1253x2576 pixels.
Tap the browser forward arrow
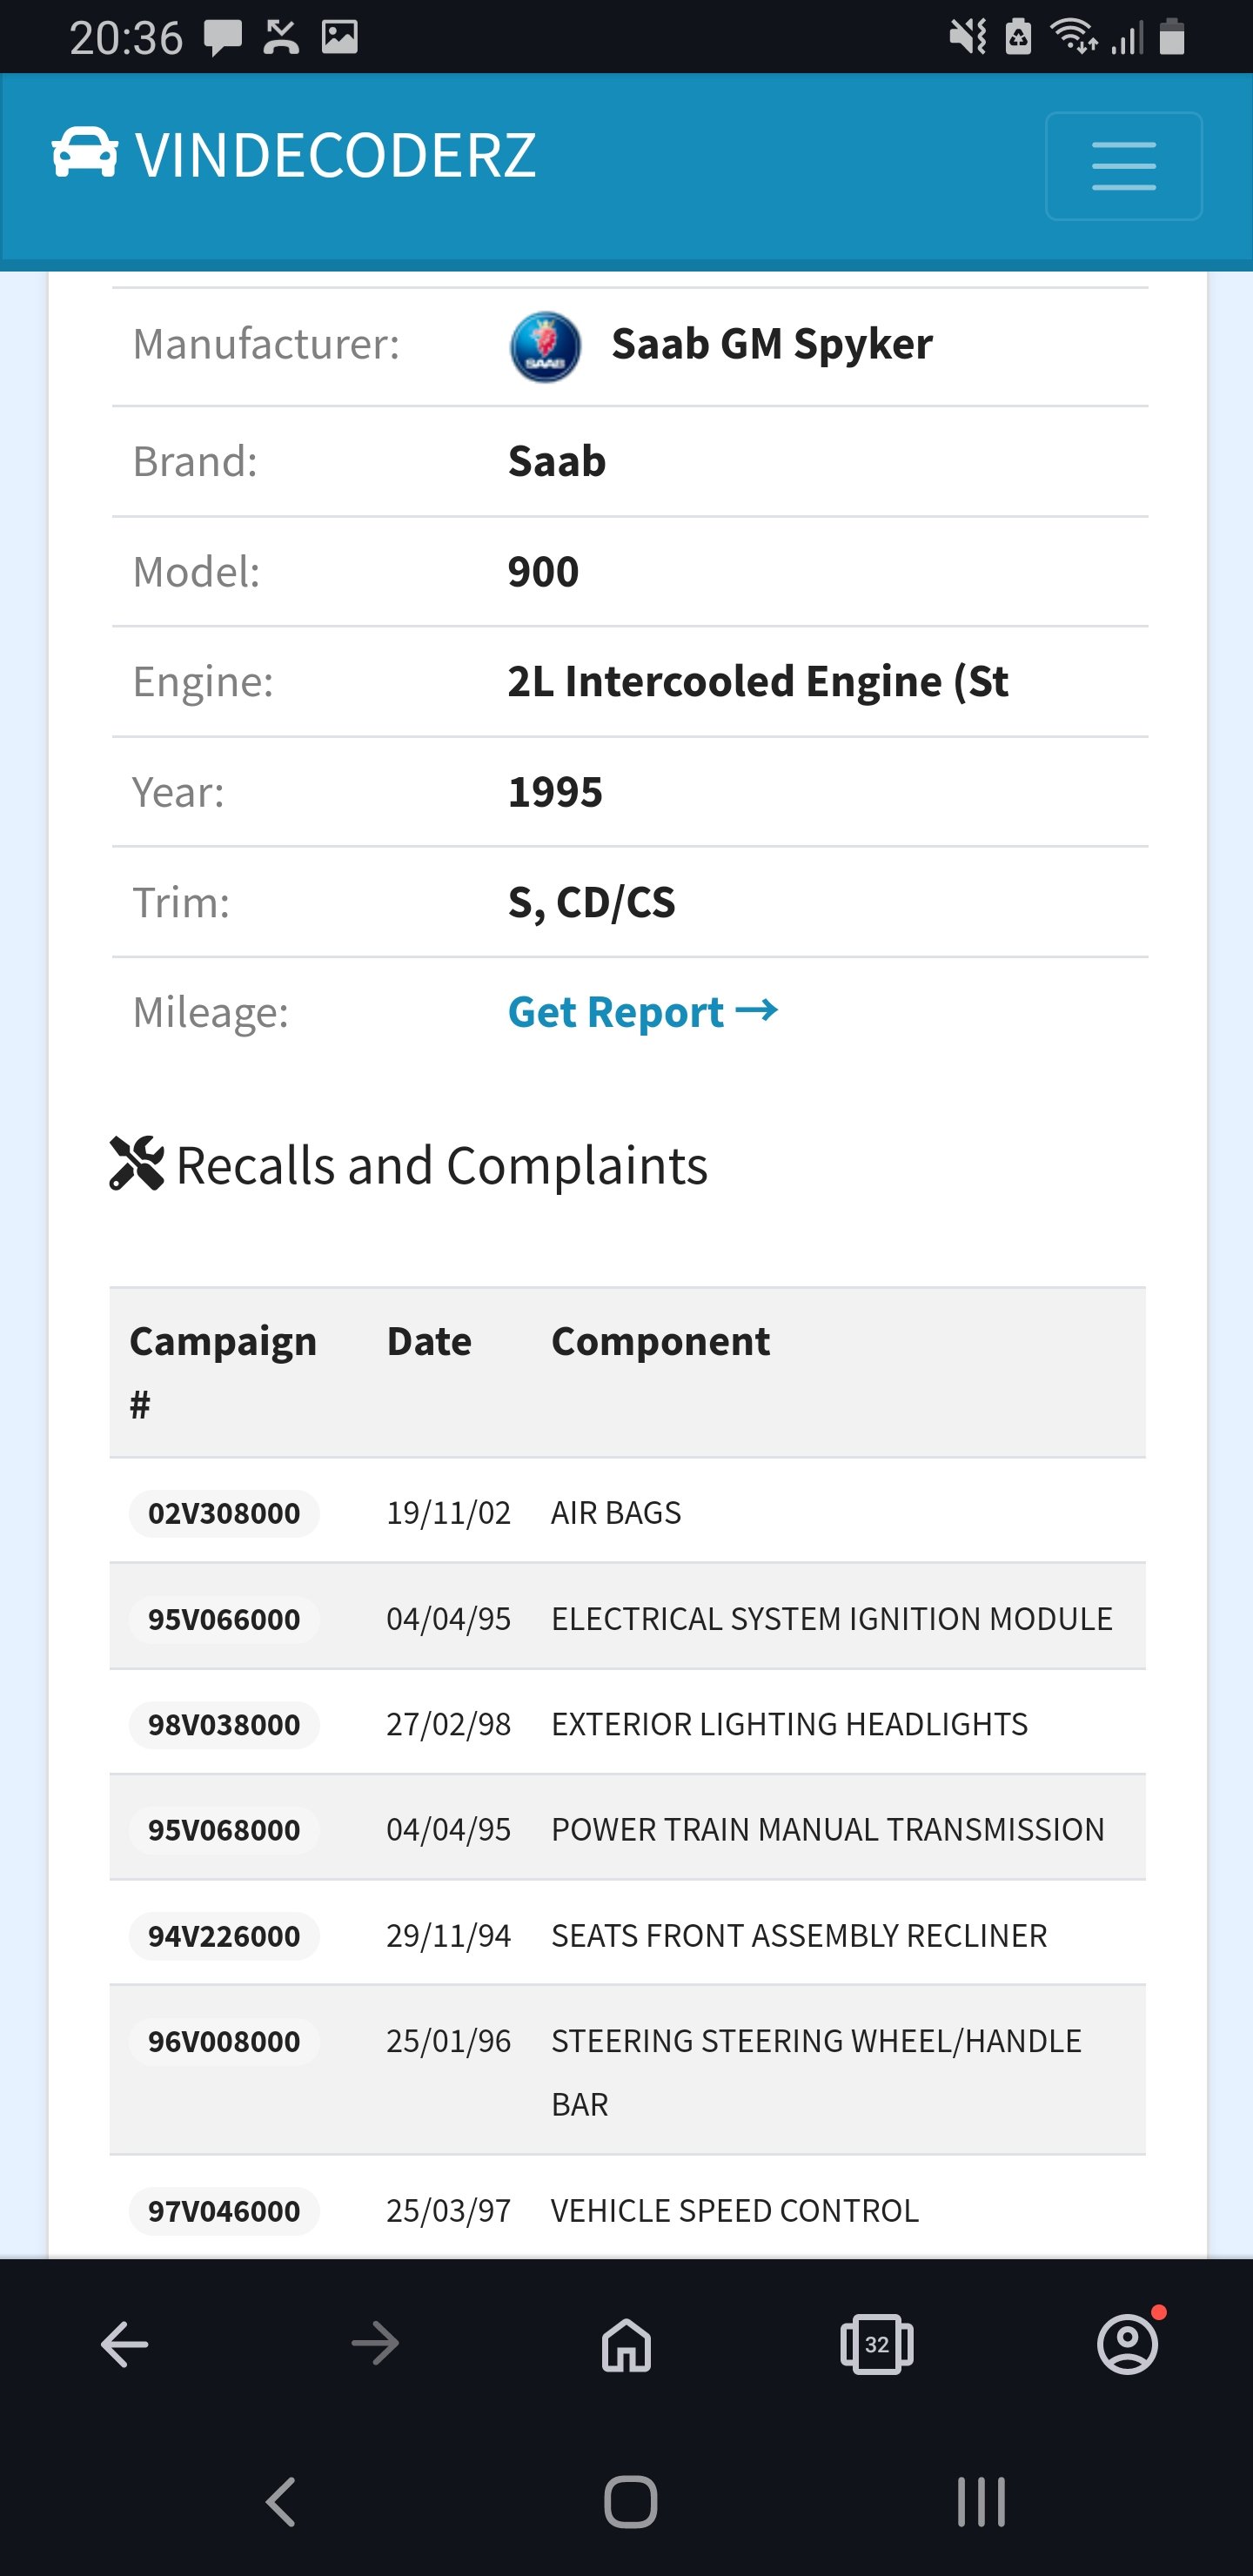coord(376,2344)
